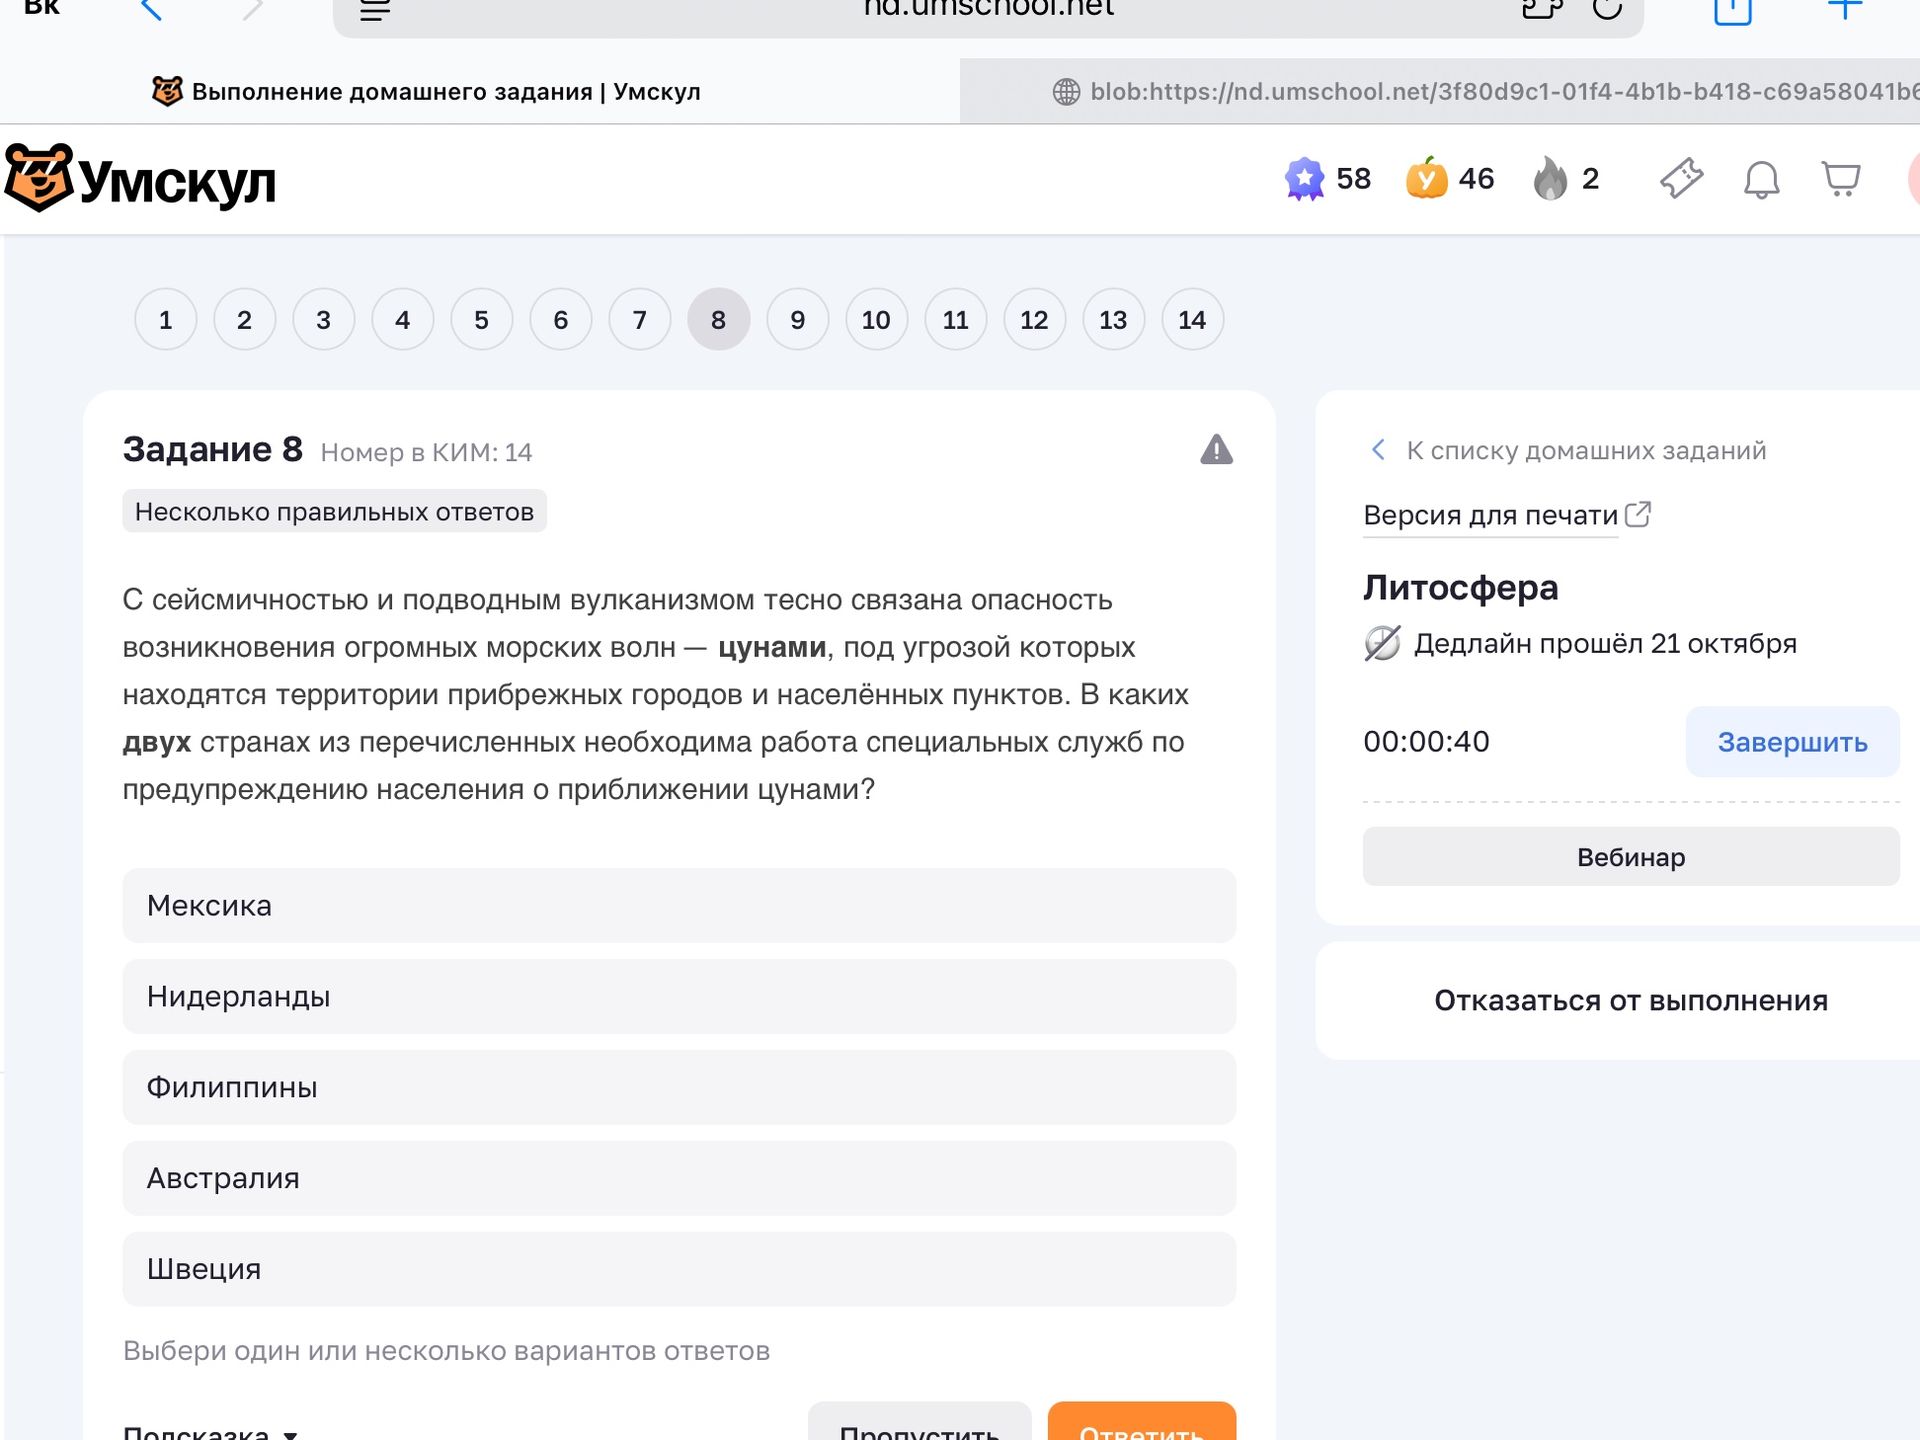Screen dimensions: 1920x1440
Task: Jump to task number 14
Action: click(1192, 320)
